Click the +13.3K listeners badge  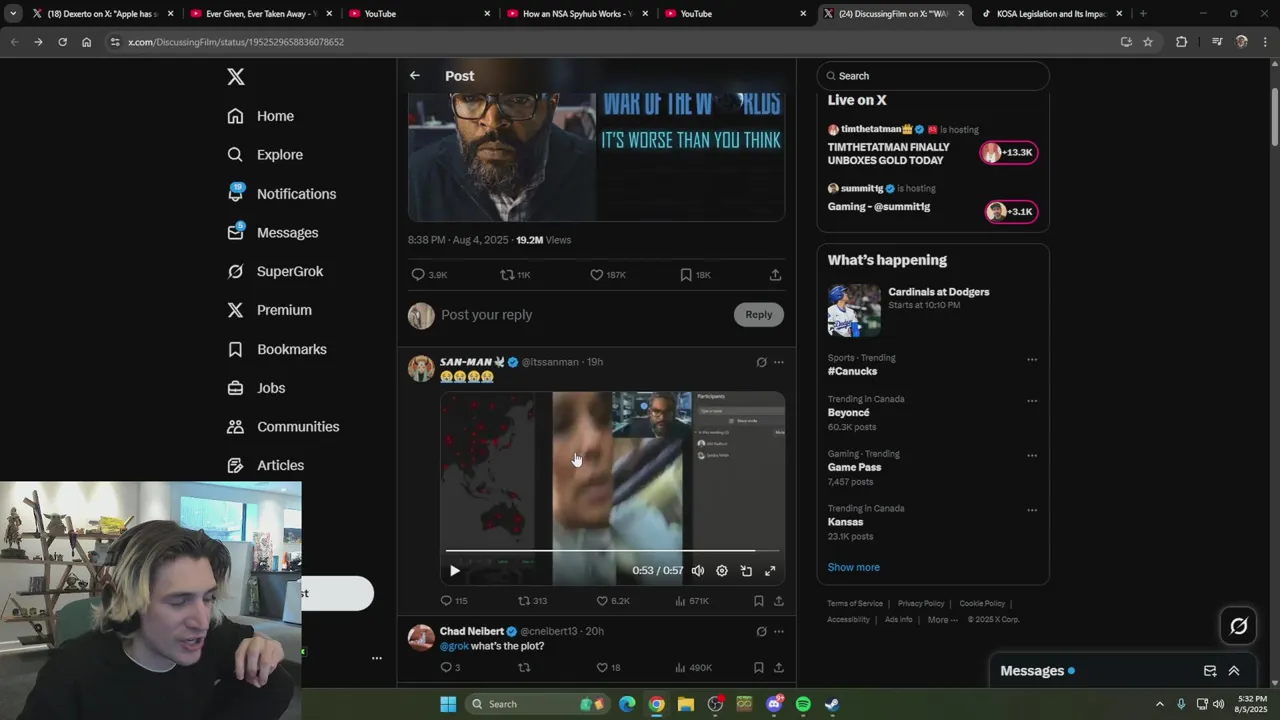pos(1009,153)
